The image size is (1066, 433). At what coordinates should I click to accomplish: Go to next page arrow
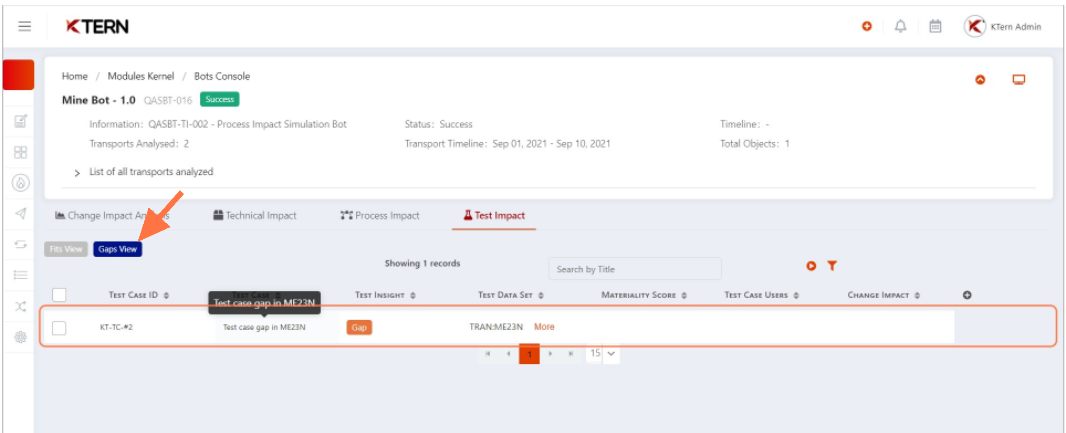coord(550,353)
